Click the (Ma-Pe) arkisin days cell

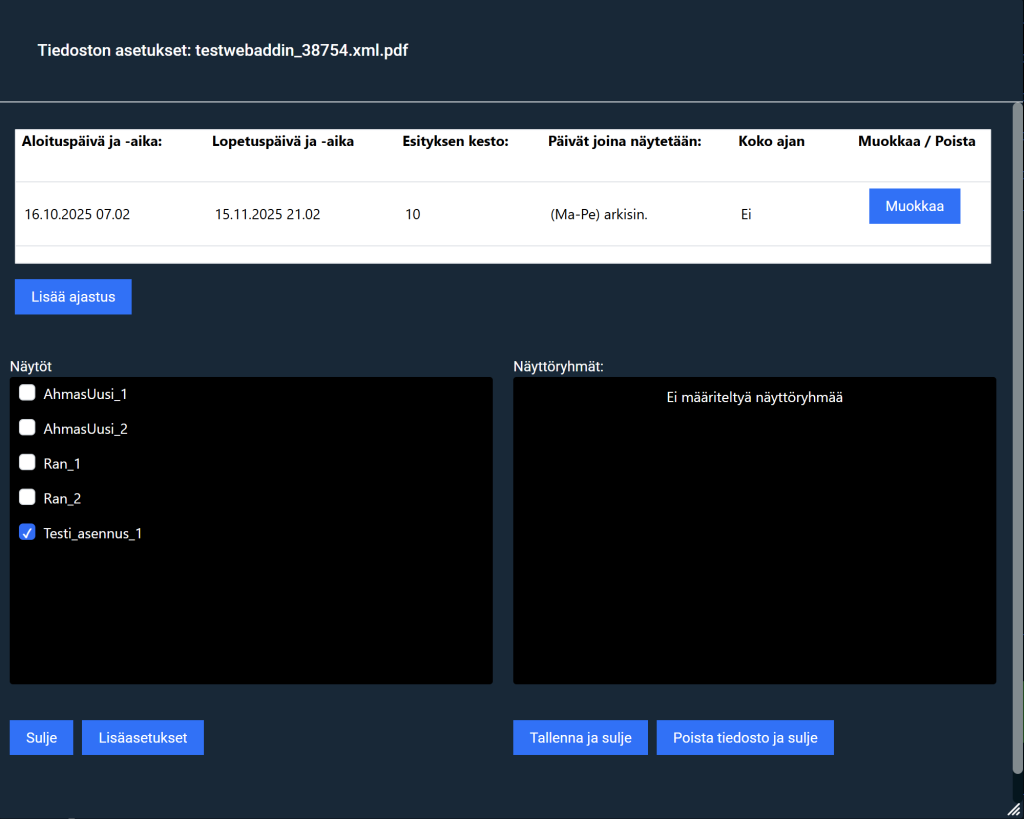(x=599, y=214)
